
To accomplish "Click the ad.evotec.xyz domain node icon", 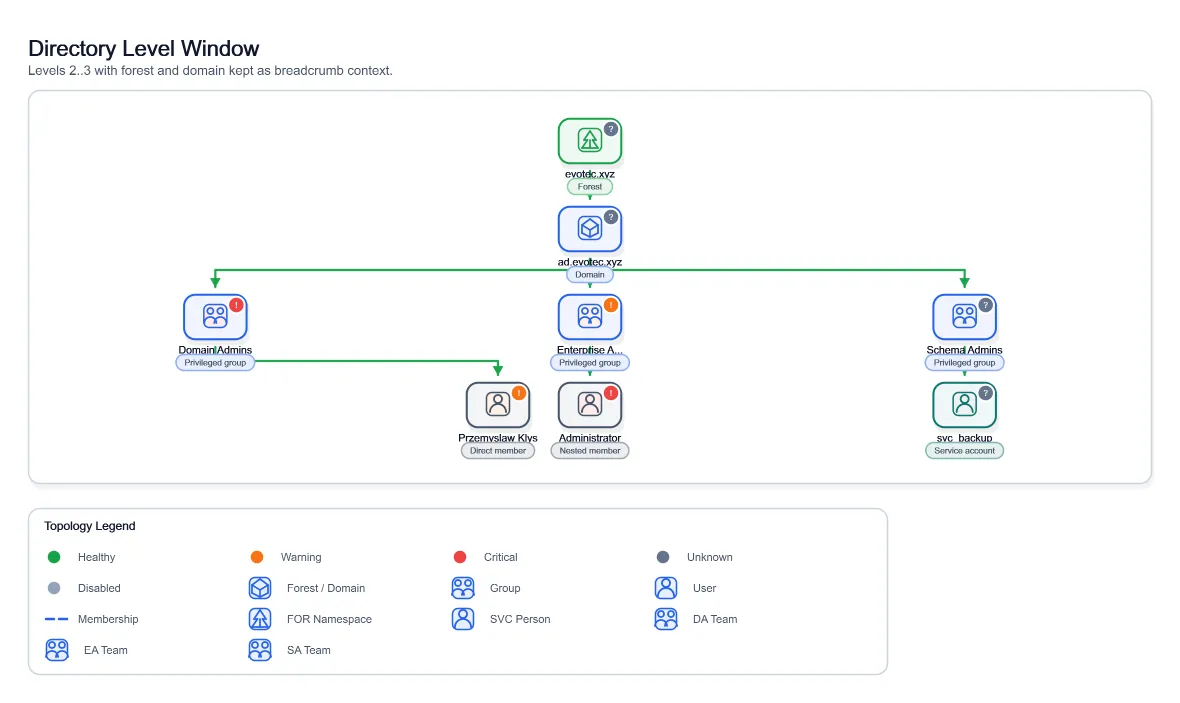I will coord(590,229).
